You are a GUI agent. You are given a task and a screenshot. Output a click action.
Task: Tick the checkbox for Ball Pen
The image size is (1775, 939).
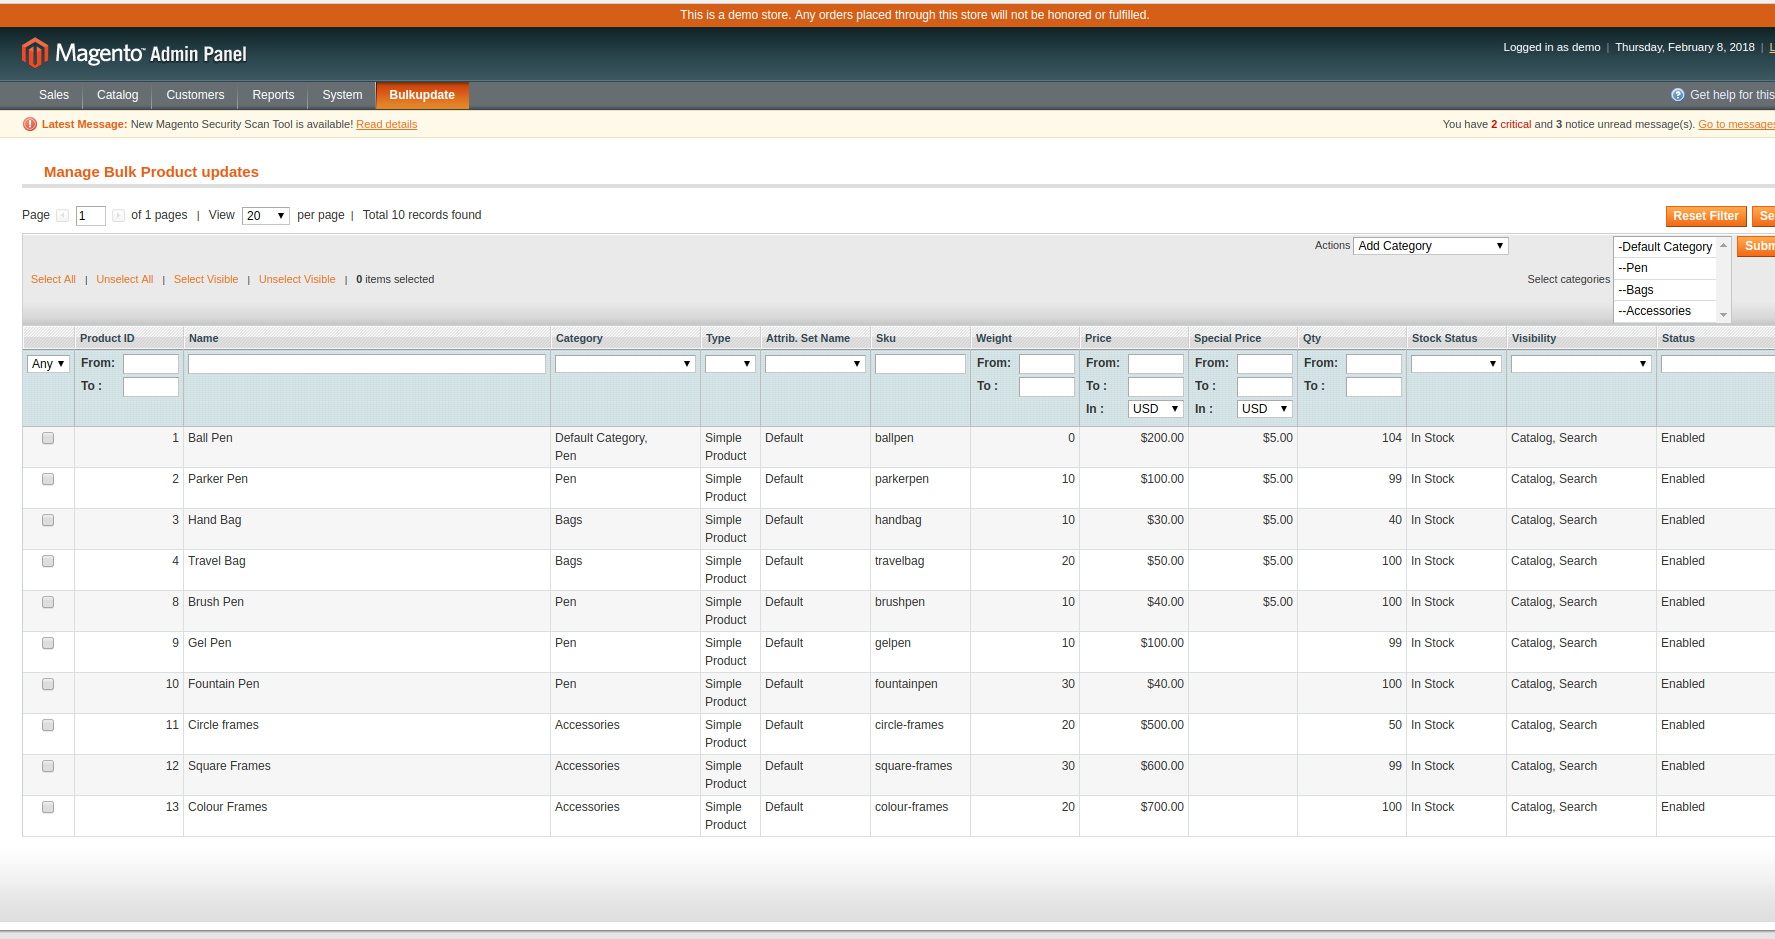point(48,439)
